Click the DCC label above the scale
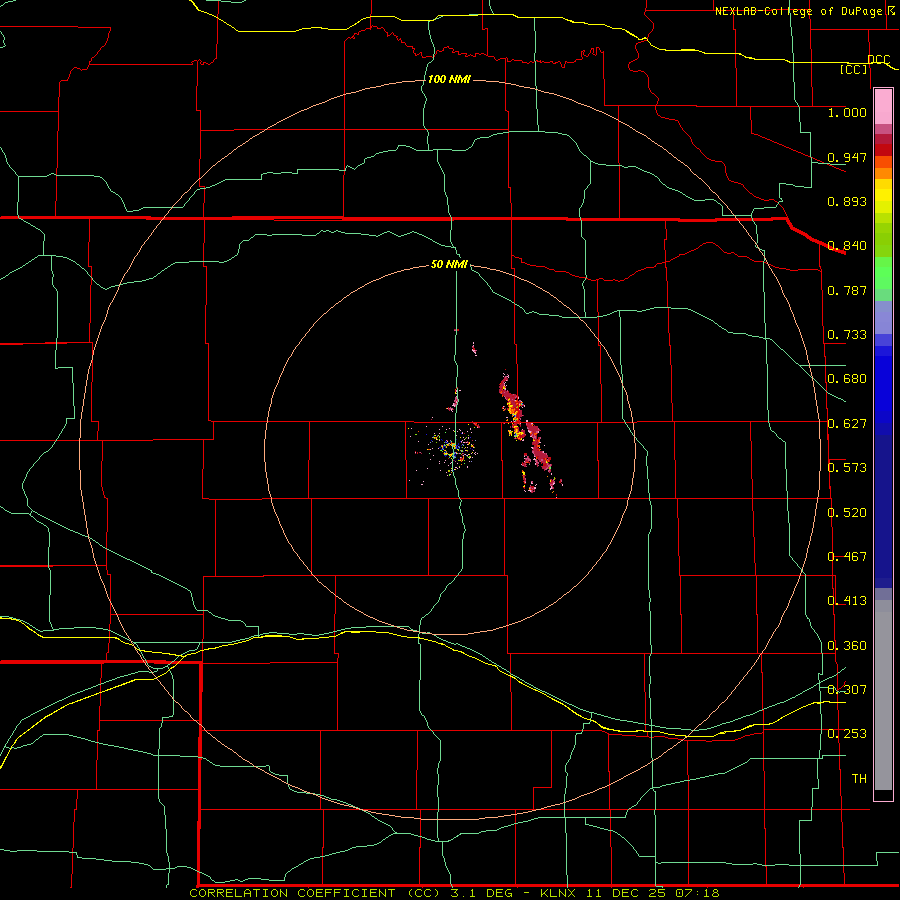The width and height of the screenshot is (900, 900). [879, 59]
